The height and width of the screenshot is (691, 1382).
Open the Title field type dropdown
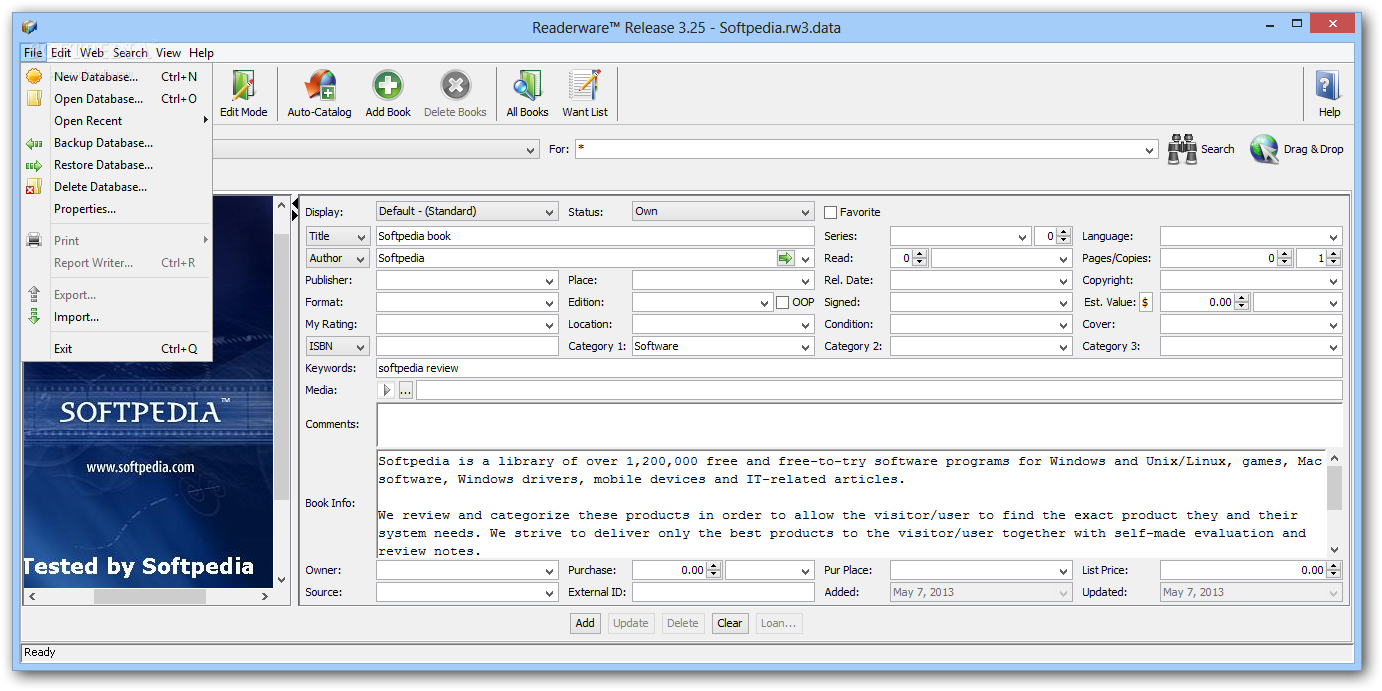tap(338, 236)
